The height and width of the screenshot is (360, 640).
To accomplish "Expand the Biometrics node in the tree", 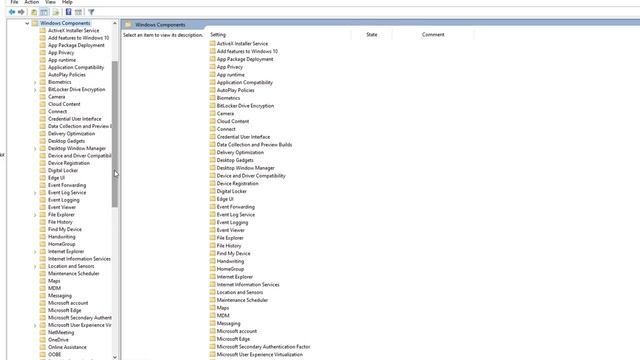I will click(x=35, y=82).
